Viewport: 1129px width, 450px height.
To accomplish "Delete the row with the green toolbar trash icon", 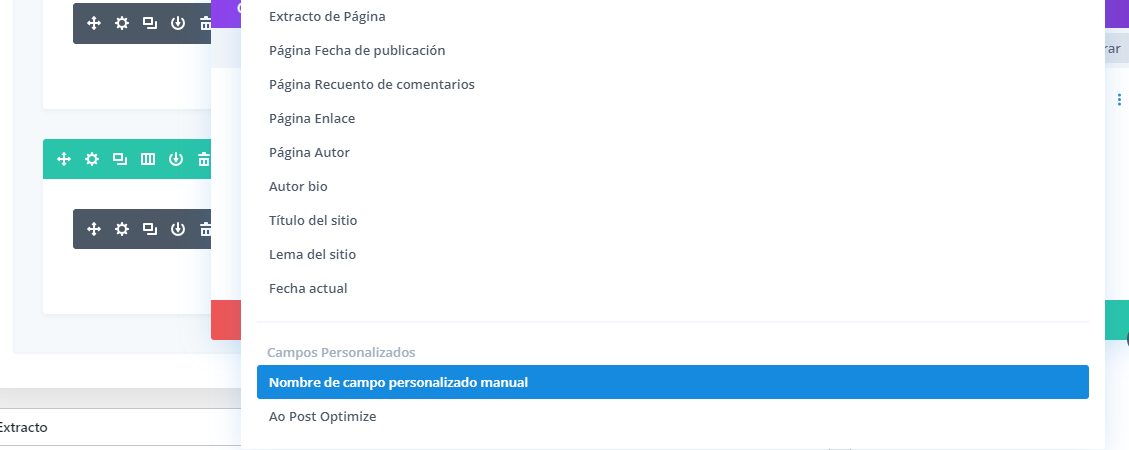I will click(204, 159).
